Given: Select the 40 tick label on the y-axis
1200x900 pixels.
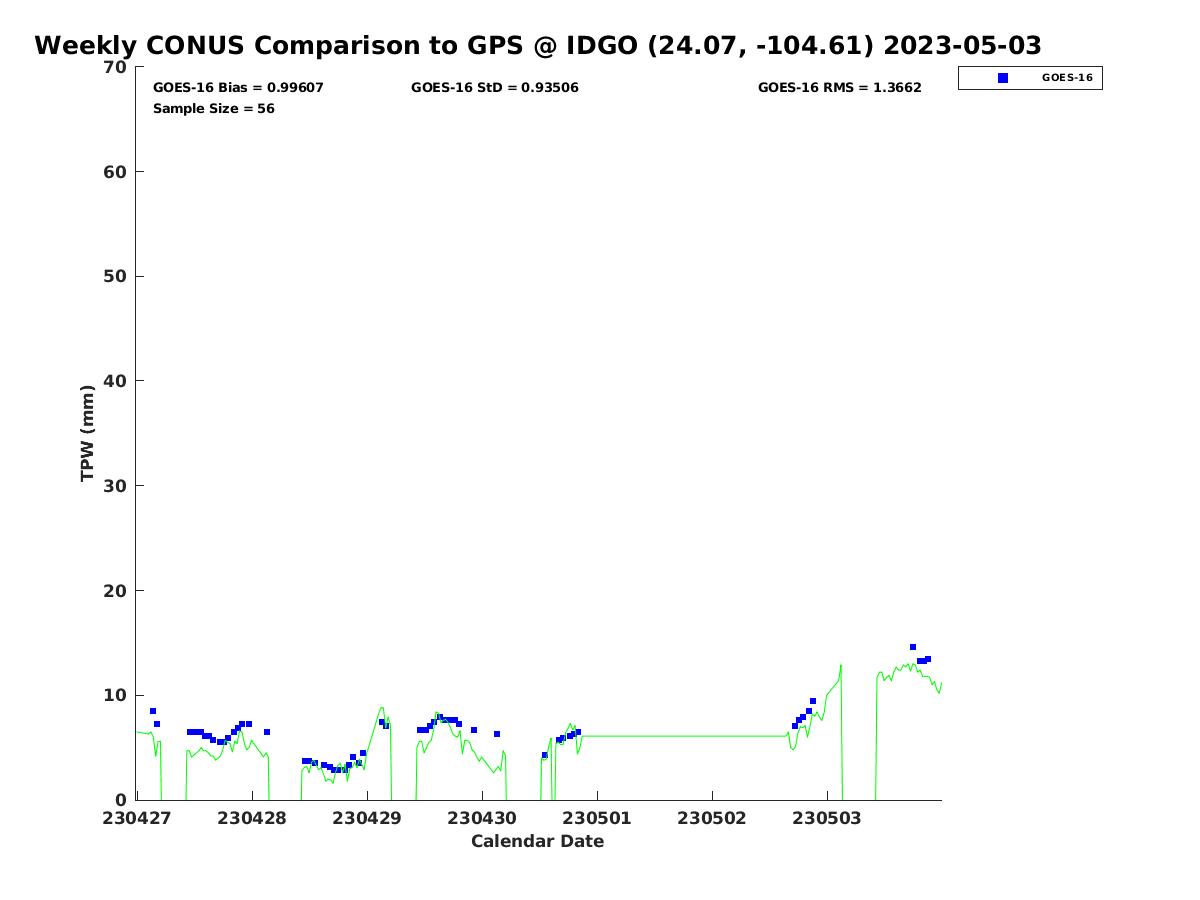Looking at the screenshot, I should [116, 381].
